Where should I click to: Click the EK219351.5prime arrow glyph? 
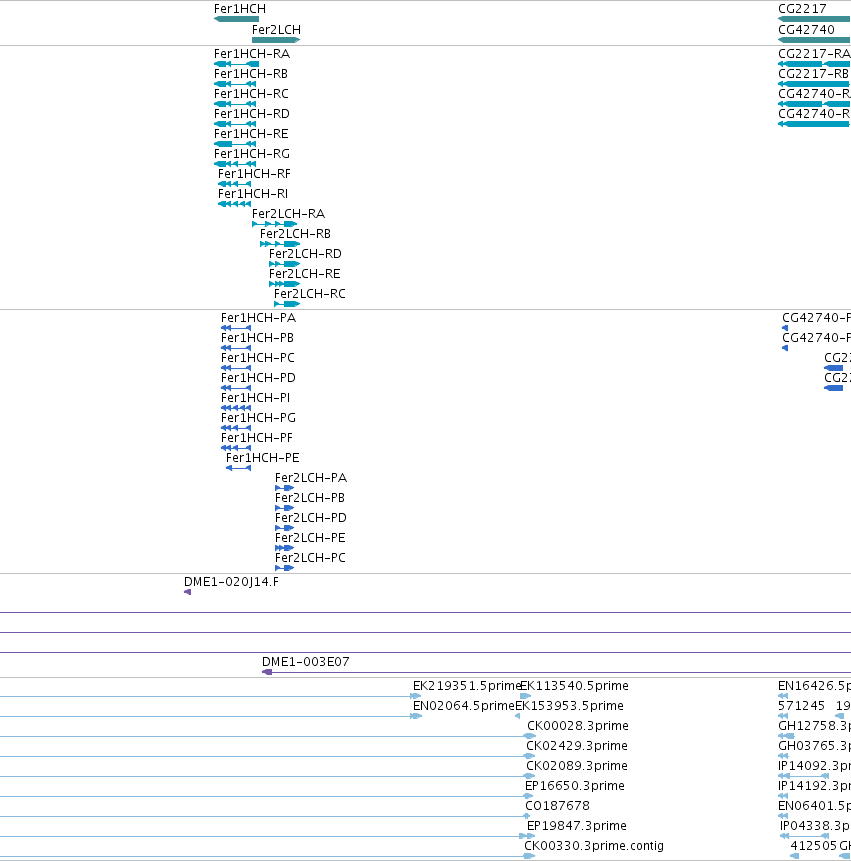click(416, 696)
